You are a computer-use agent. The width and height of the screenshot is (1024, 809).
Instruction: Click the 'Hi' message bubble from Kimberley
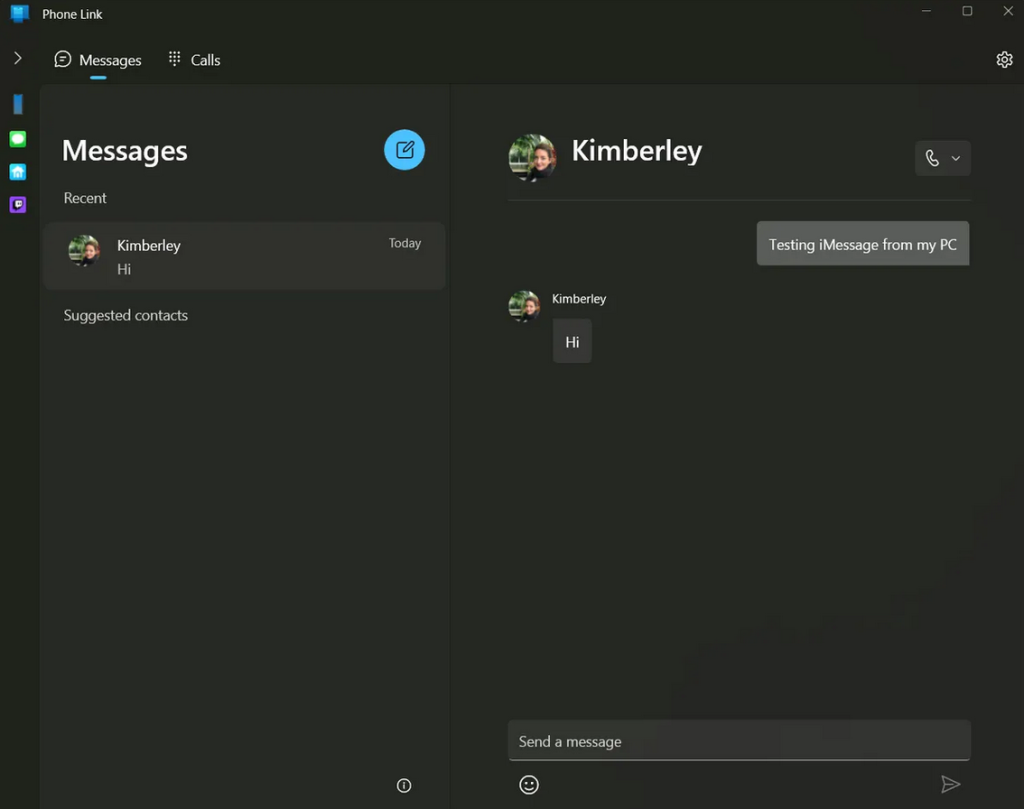pos(572,342)
